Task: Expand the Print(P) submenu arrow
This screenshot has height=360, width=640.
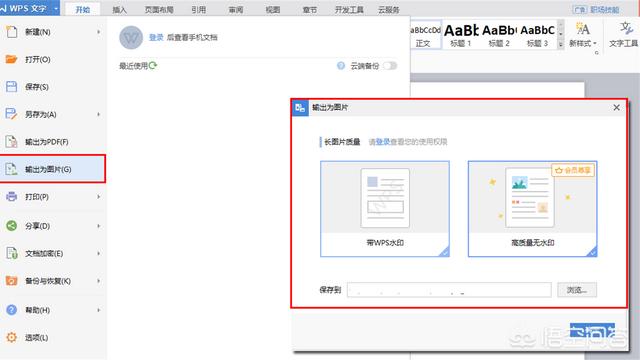Action: (x=98, y=197)
